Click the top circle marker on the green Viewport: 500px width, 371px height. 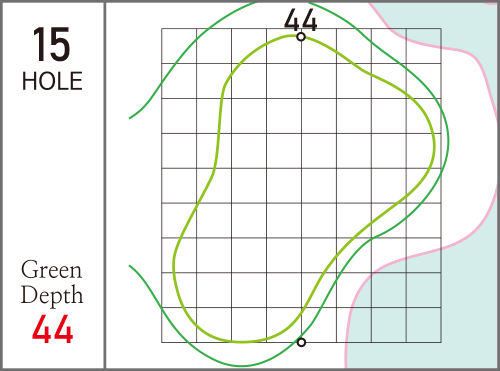301,37
